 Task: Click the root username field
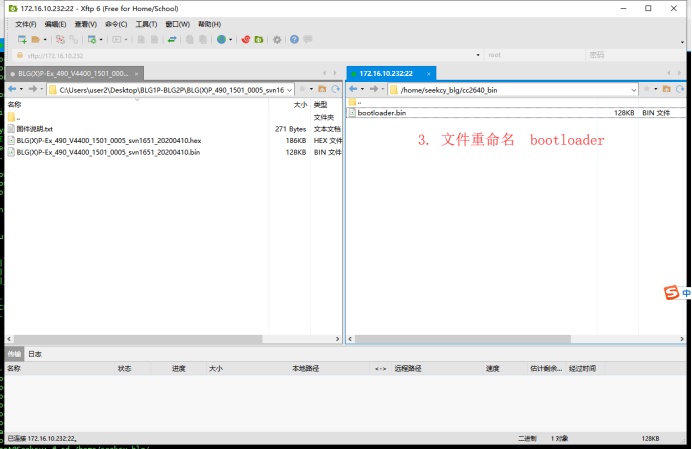(534, 55)
